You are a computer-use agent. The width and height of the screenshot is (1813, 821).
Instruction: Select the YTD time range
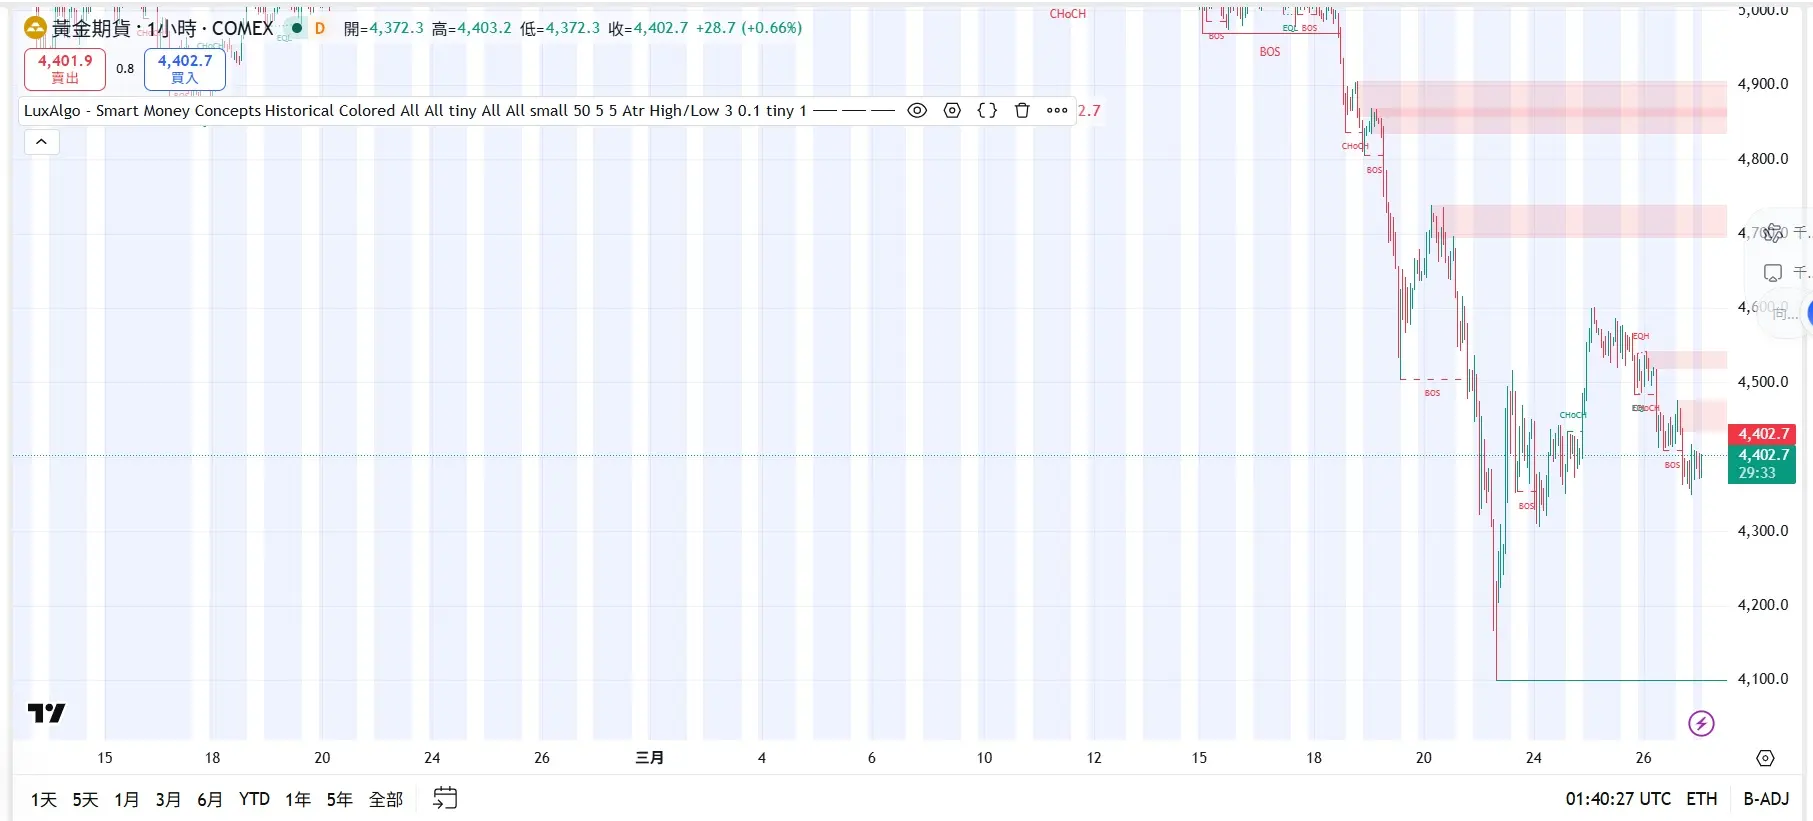coord(254,799)
